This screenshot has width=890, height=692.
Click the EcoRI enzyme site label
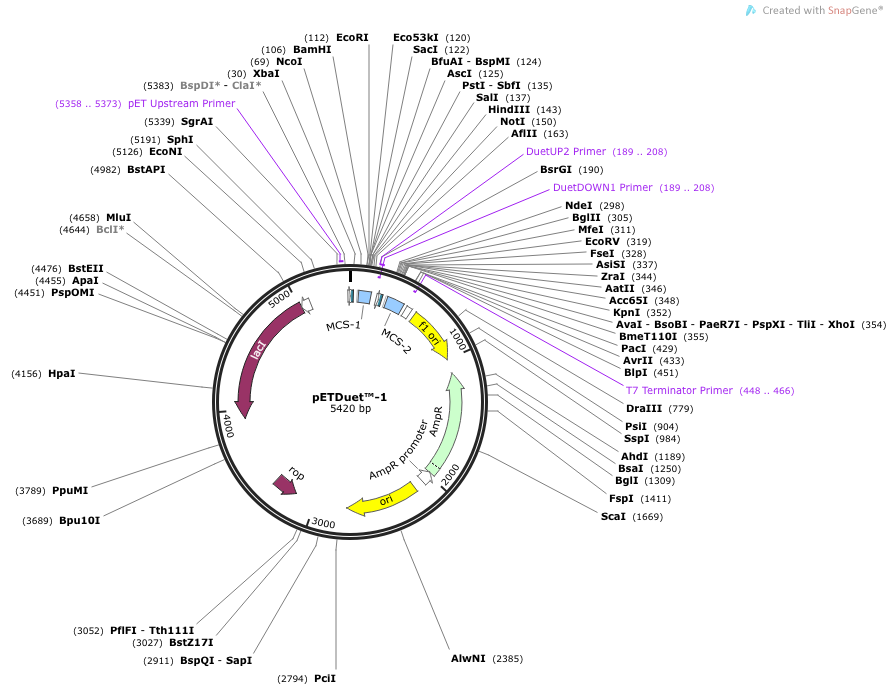352,37
